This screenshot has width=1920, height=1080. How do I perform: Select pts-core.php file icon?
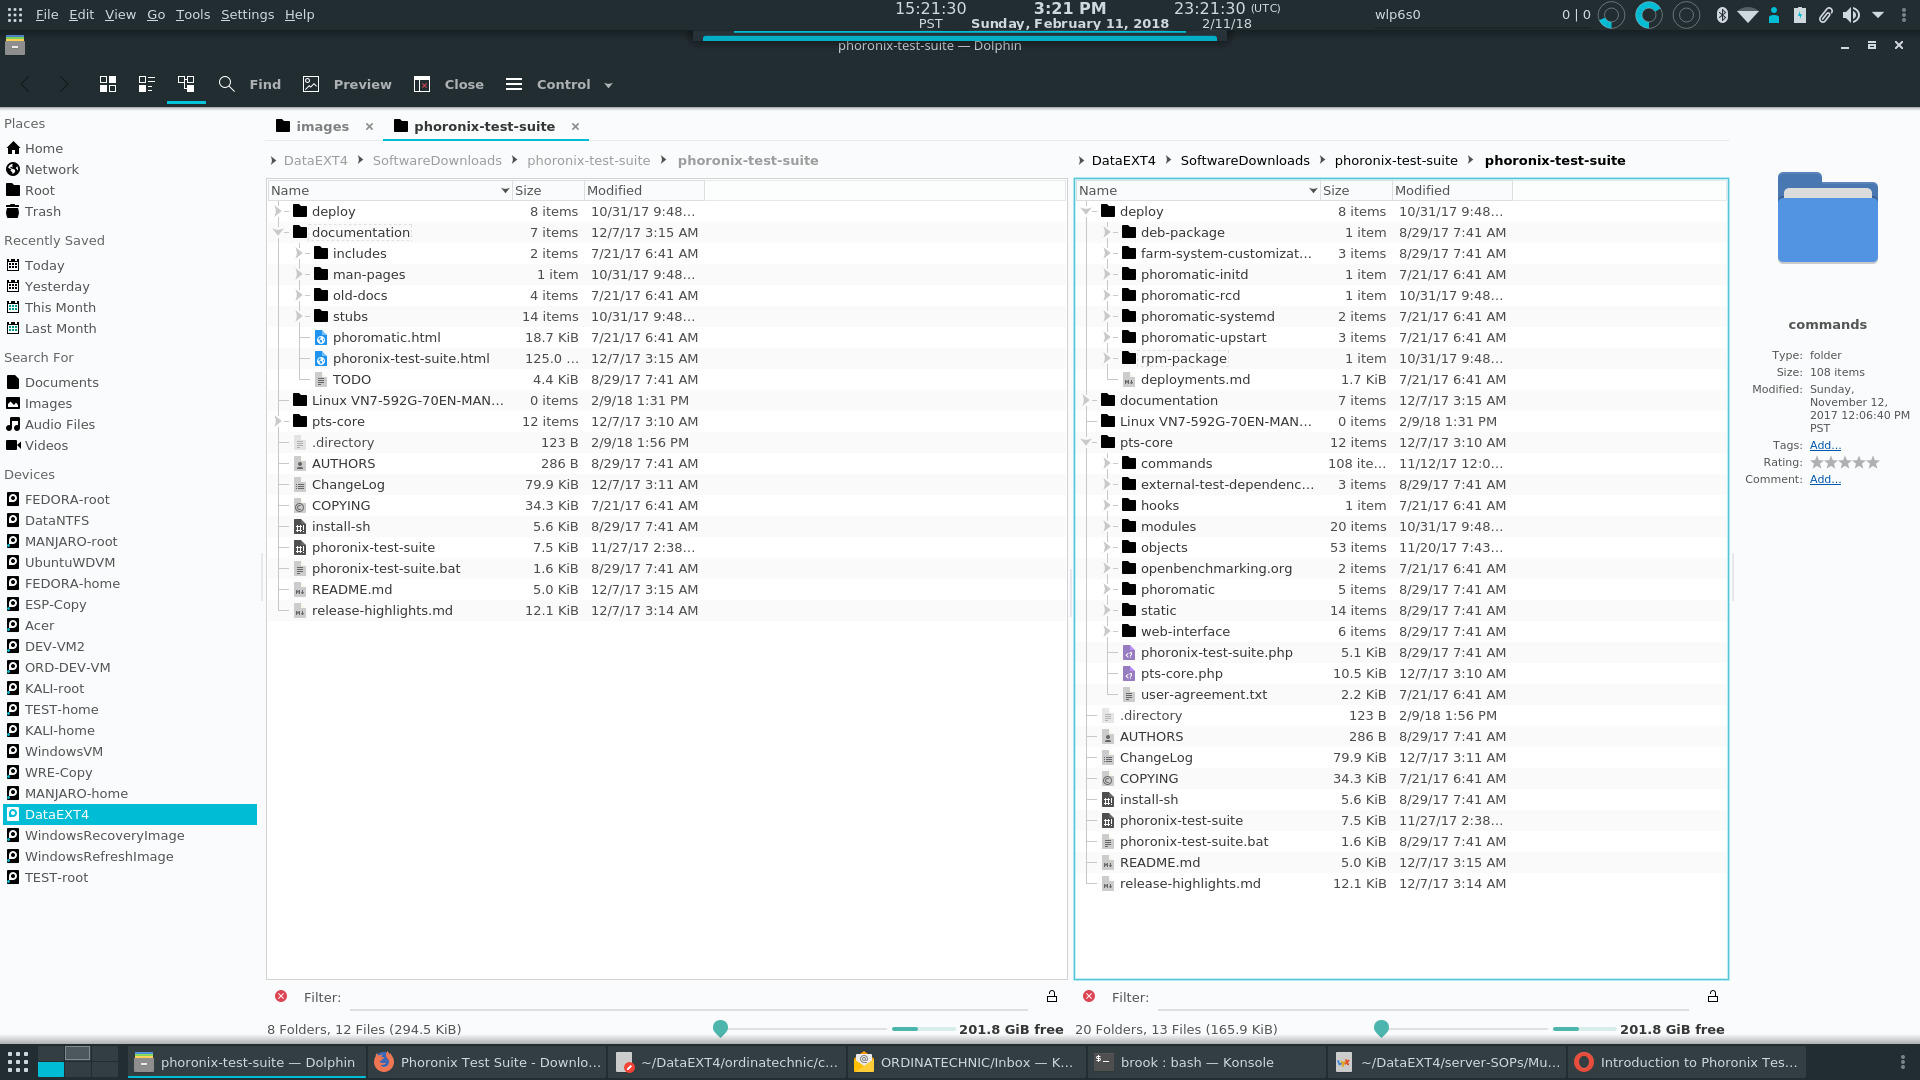pos(1129,673)
